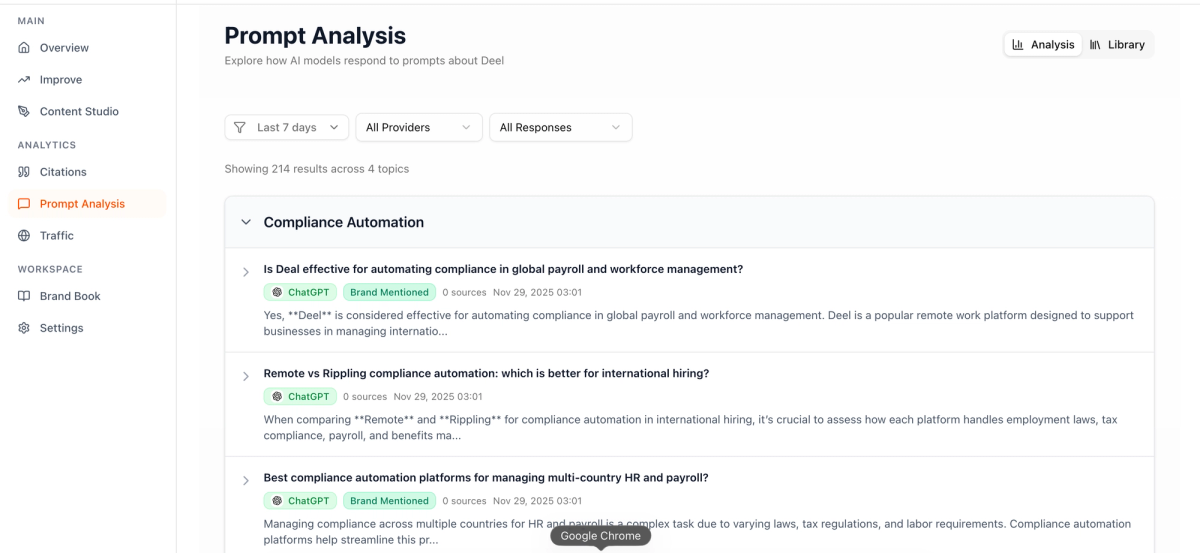Expand the Remote vs Rippling row chevron
The image size is (1200, 553).
pos(246,376)
